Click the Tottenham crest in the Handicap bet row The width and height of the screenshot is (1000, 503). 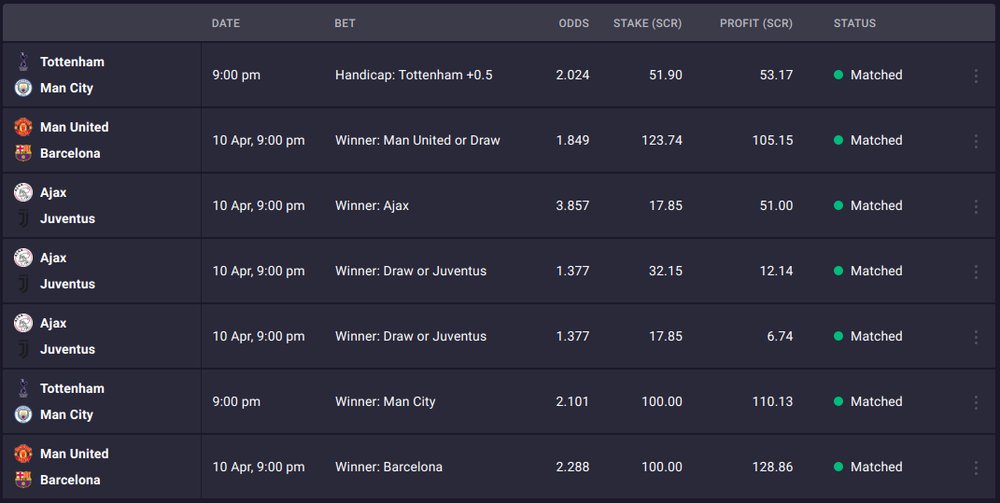tap(23, 62)
